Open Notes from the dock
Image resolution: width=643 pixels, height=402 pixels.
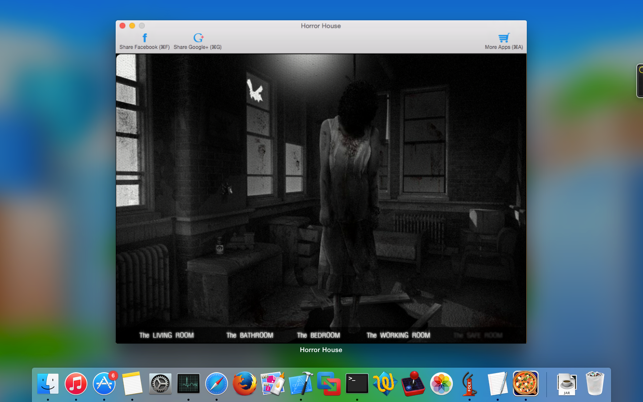click(132, 384)
